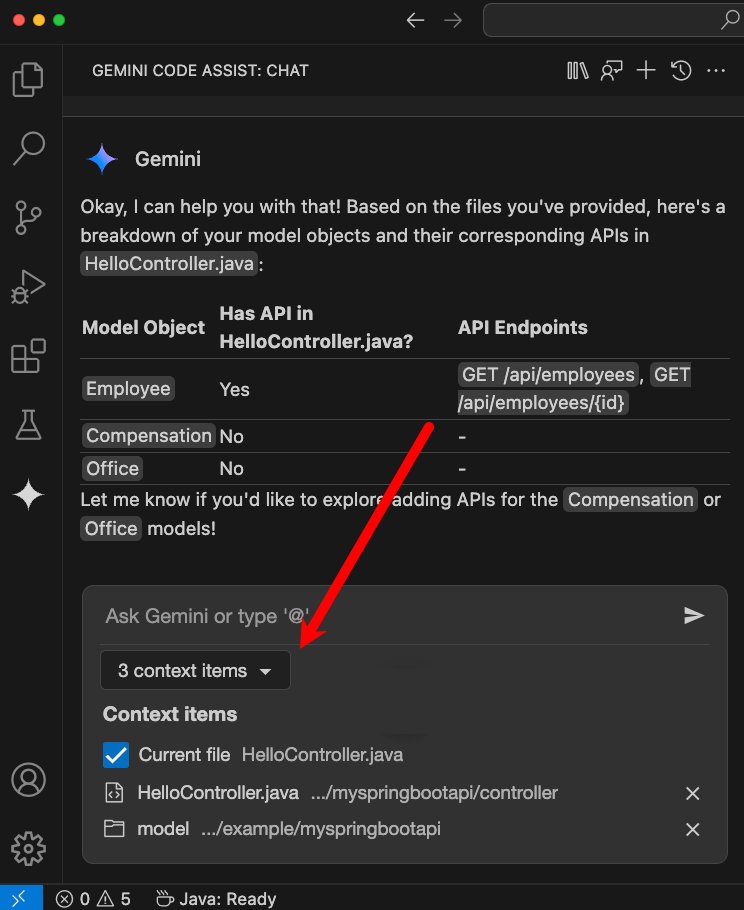This screenshot has width=744, height=910.
Task: Click the Gemini sparkle avatar icon
Action: point(102,159)
